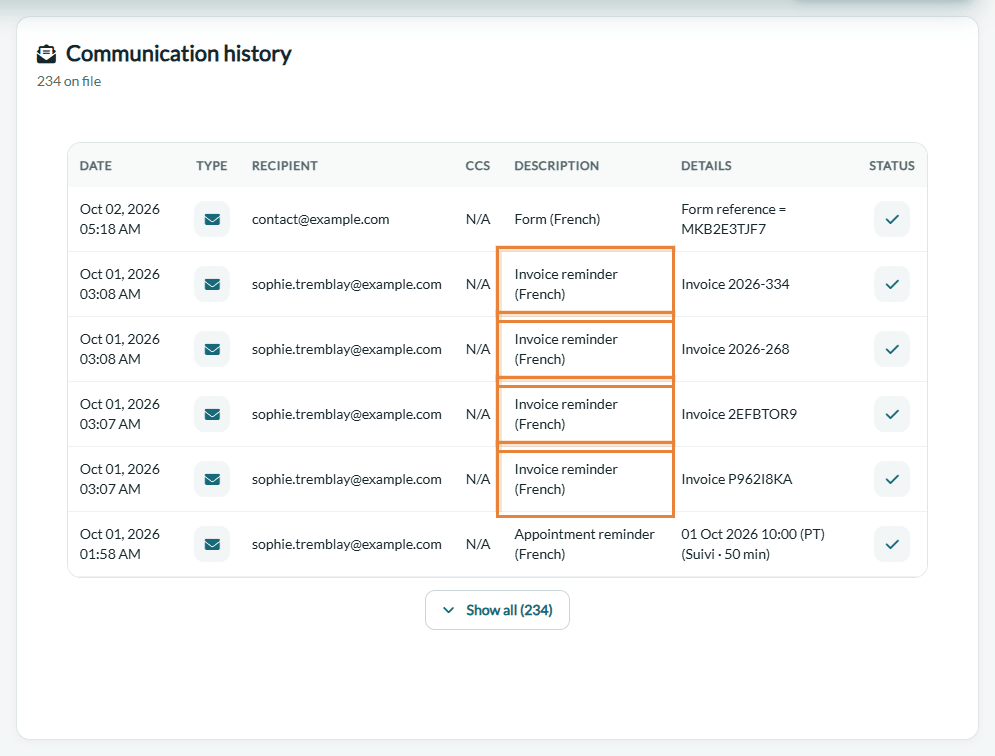
Task: Click the CCS column header
Action: (x=477, y=166)
